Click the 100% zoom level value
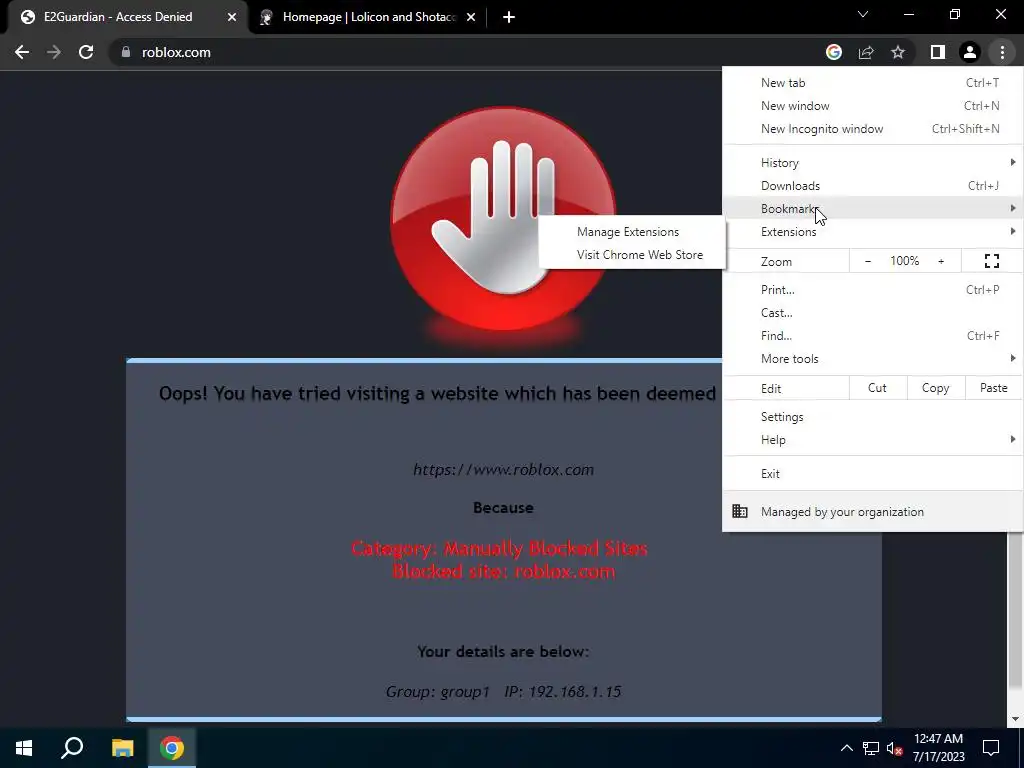The height and width of the screenshot is (768, 1024). point(904,261)
